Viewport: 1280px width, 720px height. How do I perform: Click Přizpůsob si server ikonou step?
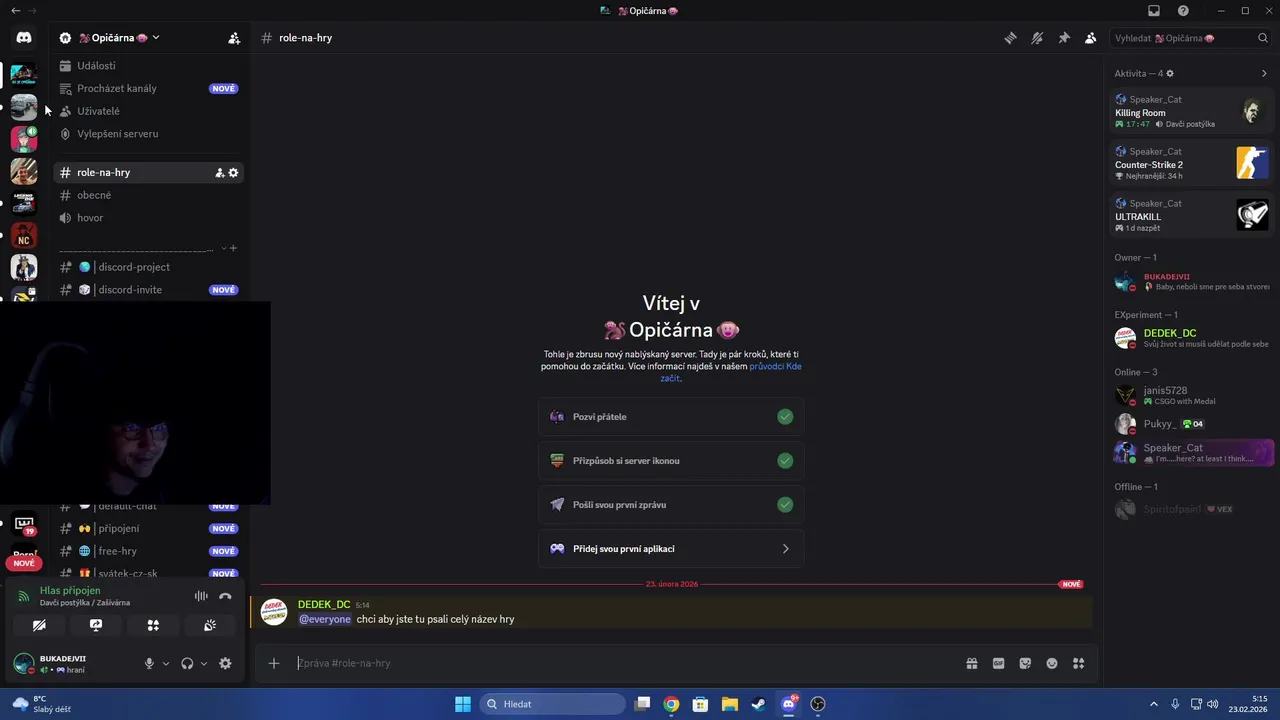(670, 461)
